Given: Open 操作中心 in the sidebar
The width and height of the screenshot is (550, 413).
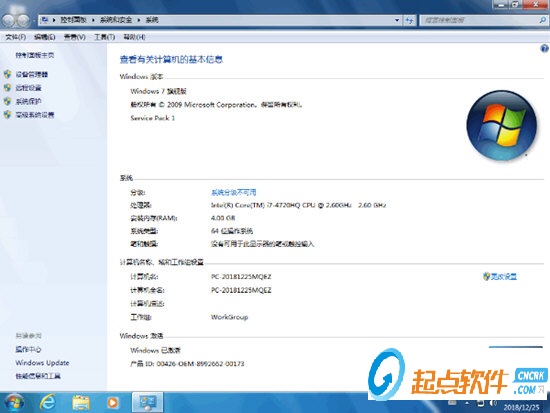Looking at the screenshot, I should (x=28, y=349).
